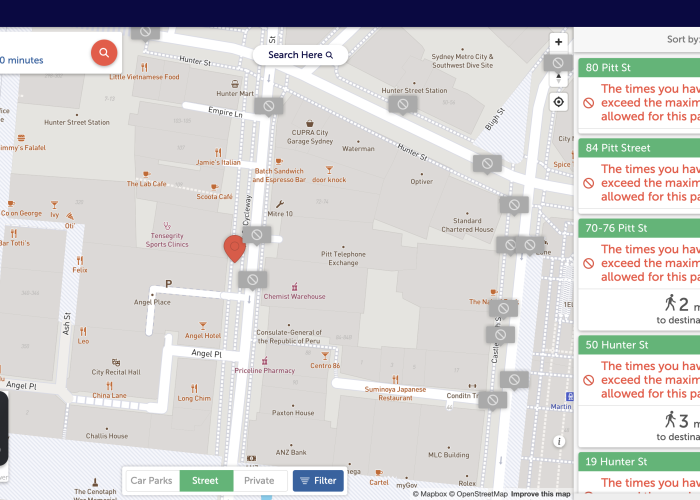
Task: Click the OpenStreetMap attribution link
Action: (x=479, y=494)
